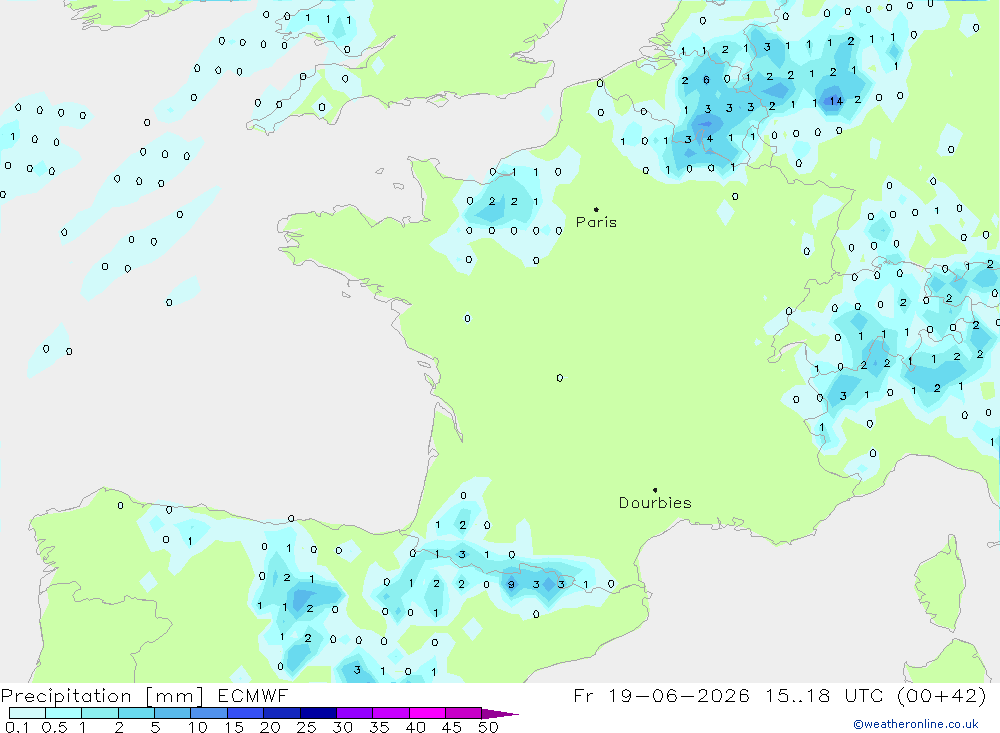1000x733 pixels.
Task: Open the weatheronline.co.uk copyright link
Action: 916,724
